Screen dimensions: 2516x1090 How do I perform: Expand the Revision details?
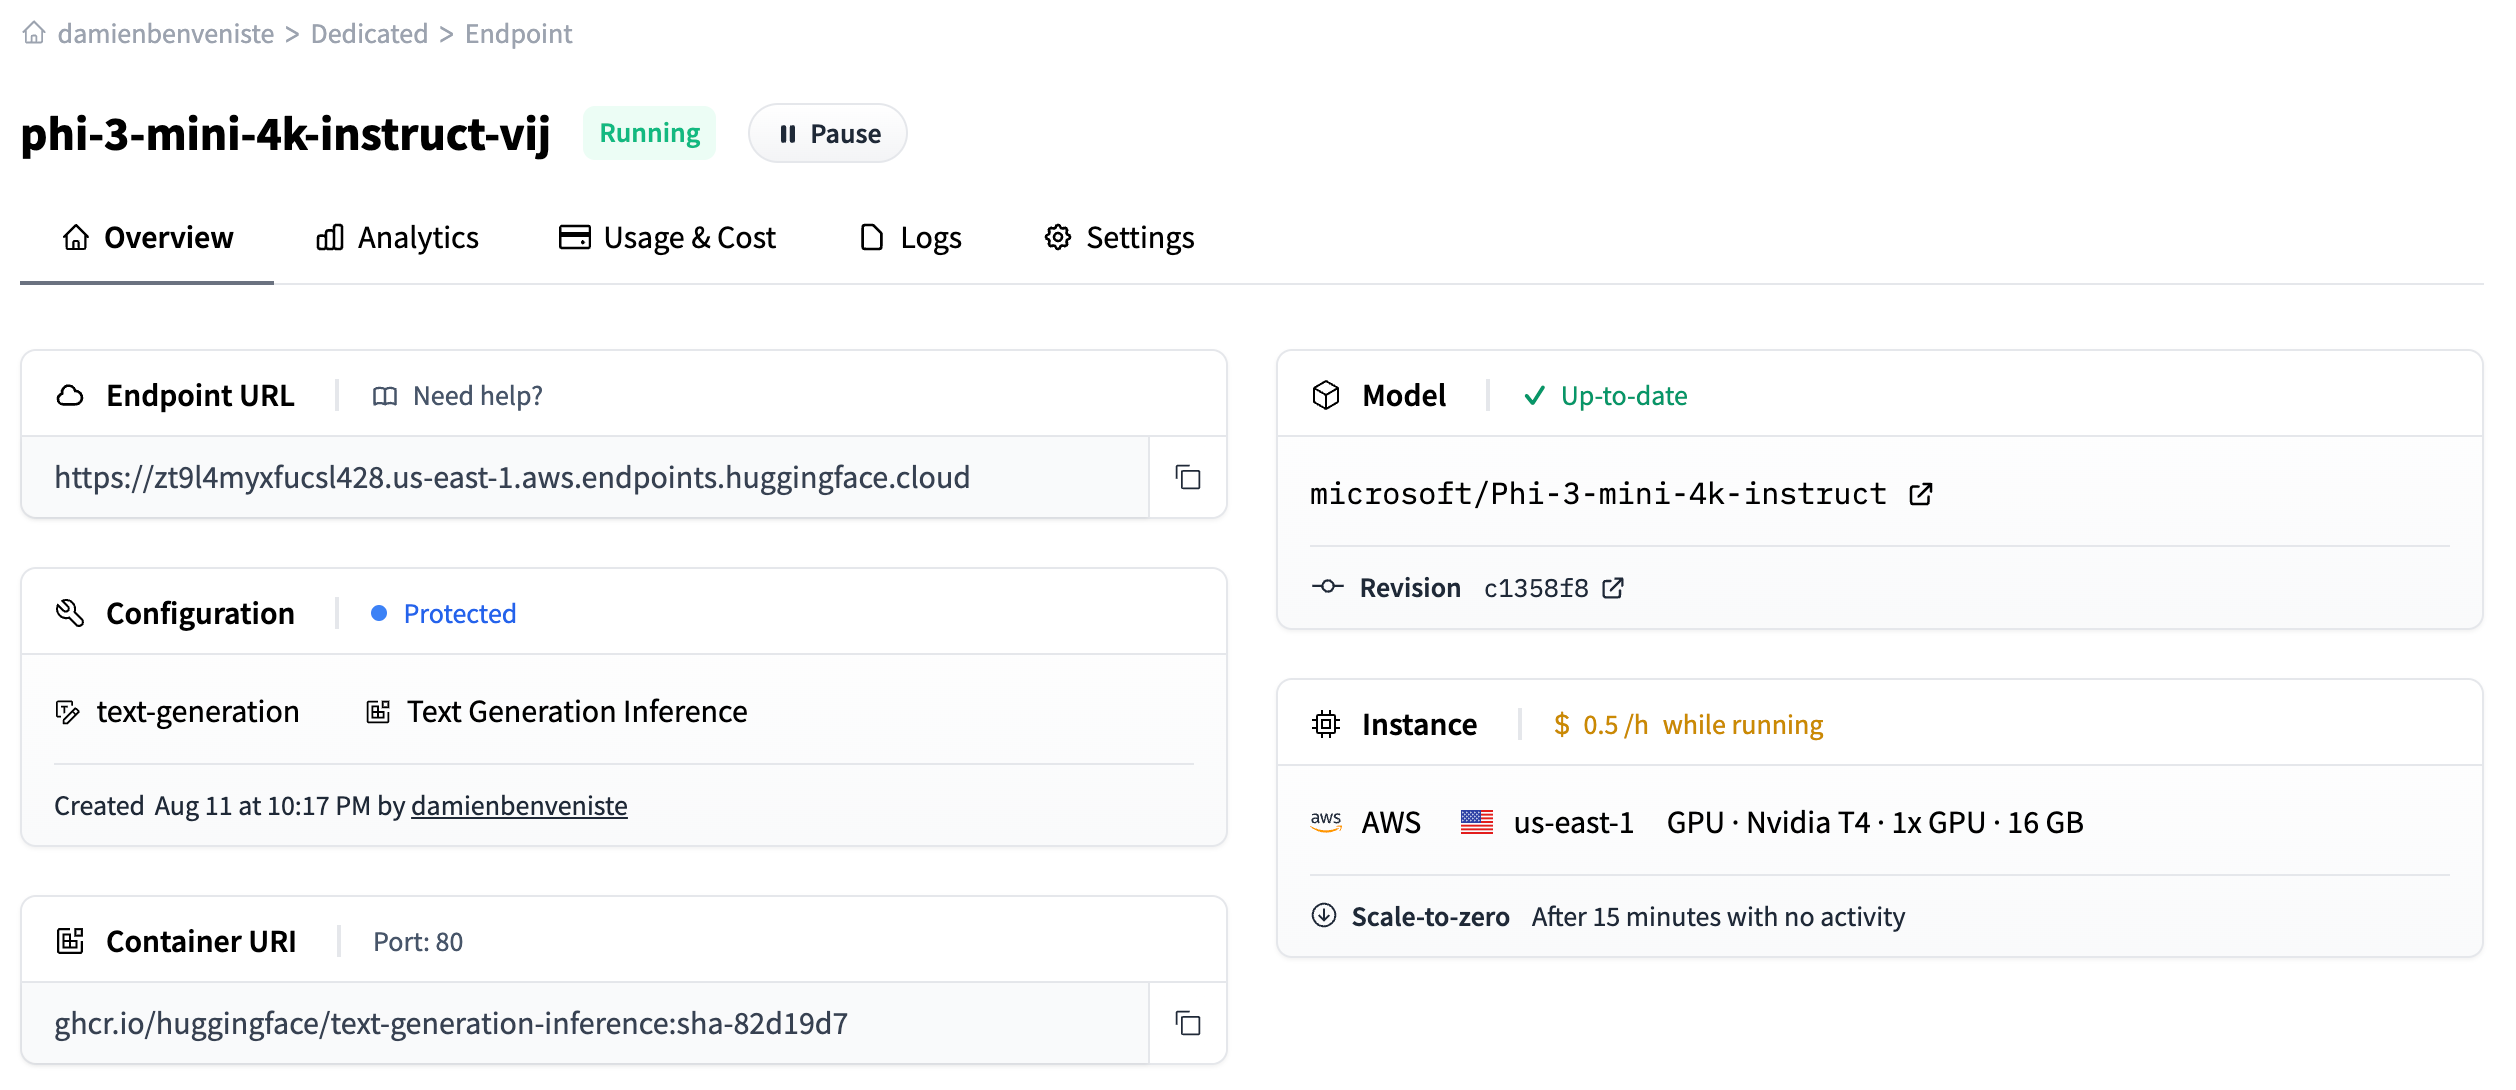tap(1409, 587)
